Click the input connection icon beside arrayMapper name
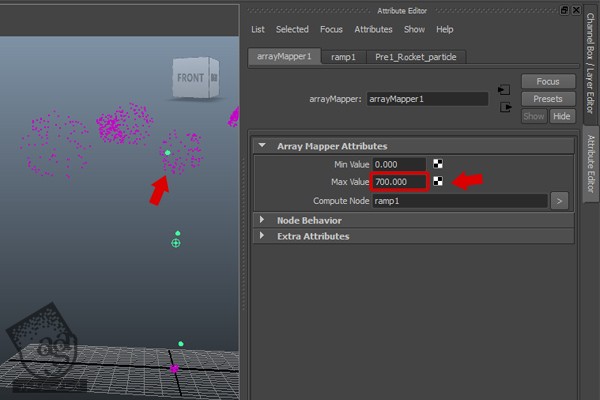Image resolution: width=600 pixels, height=400 pixels. (504, 90)
